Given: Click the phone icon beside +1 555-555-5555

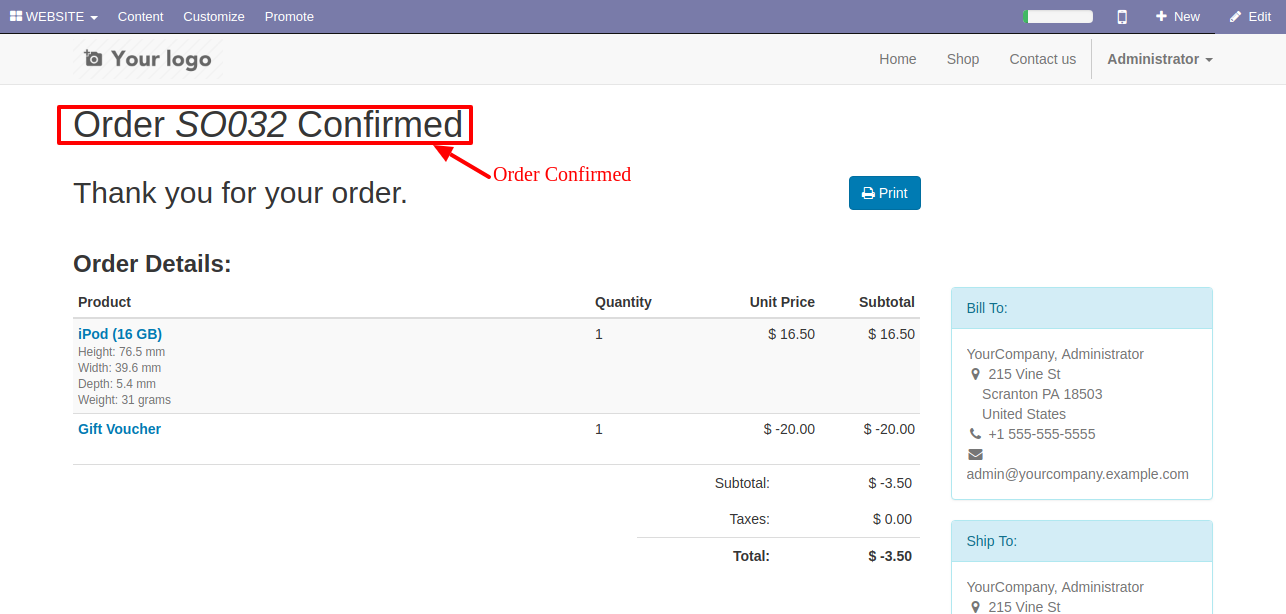Looking at the screenshot, I should click(975, 434).
